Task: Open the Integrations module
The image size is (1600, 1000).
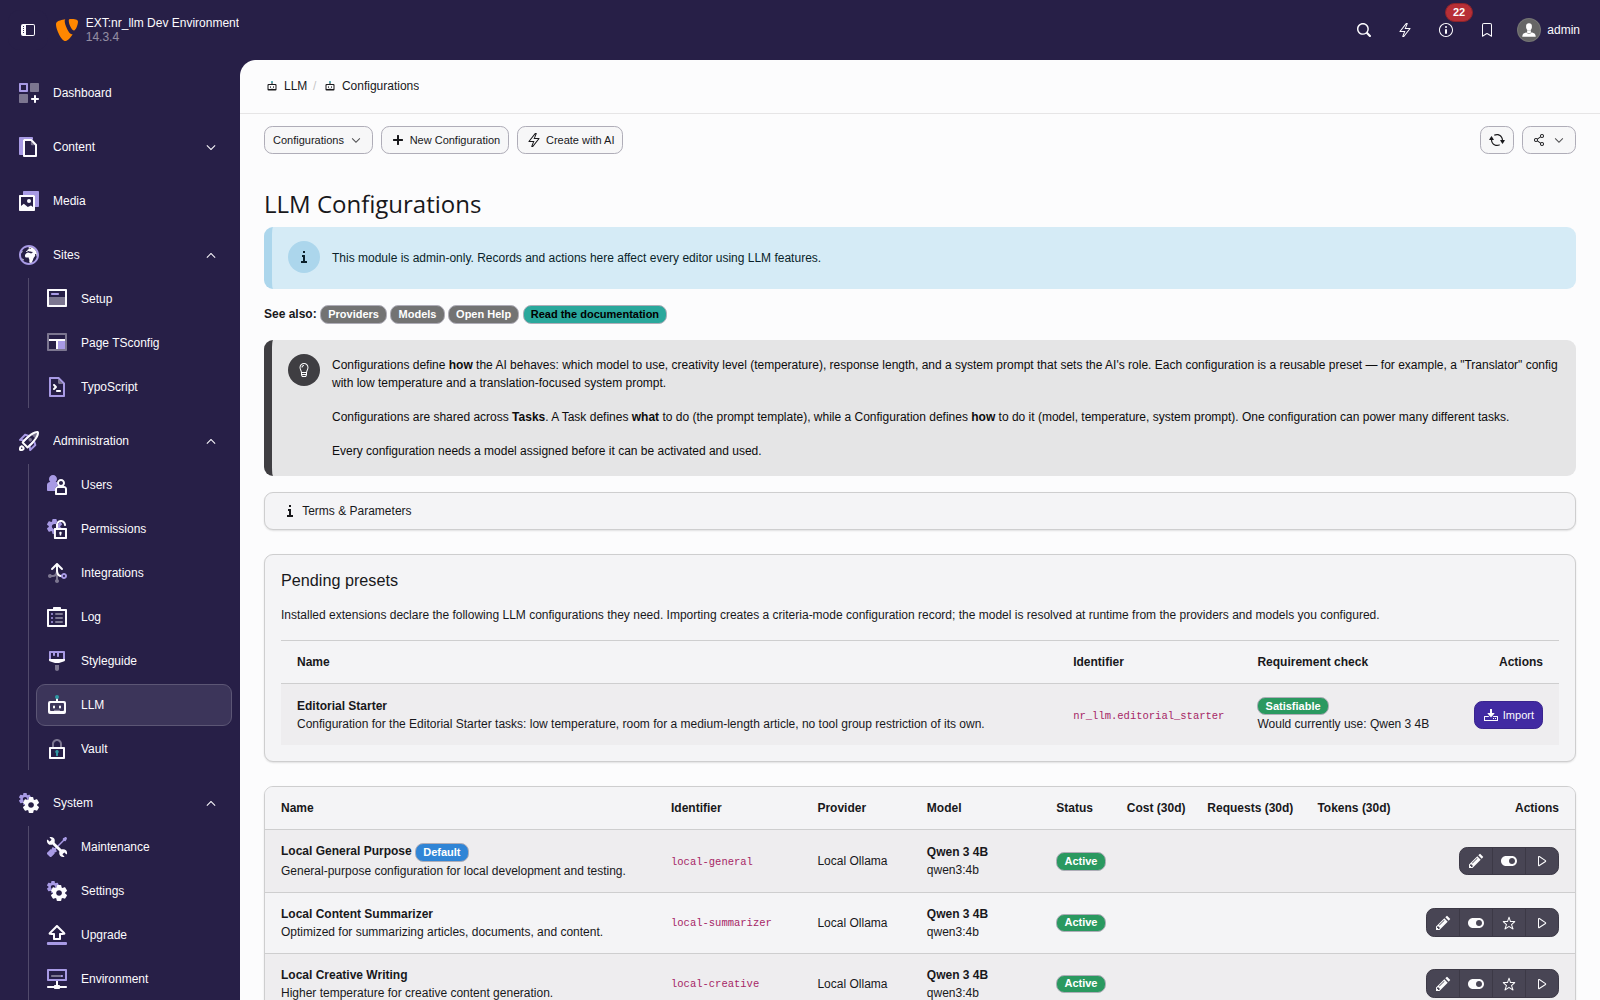Action: (134, 573)
